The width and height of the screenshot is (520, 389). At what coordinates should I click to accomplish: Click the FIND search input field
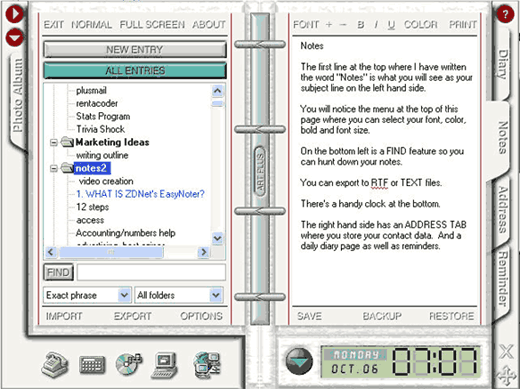pyautogui.click(x=151, y=272)
